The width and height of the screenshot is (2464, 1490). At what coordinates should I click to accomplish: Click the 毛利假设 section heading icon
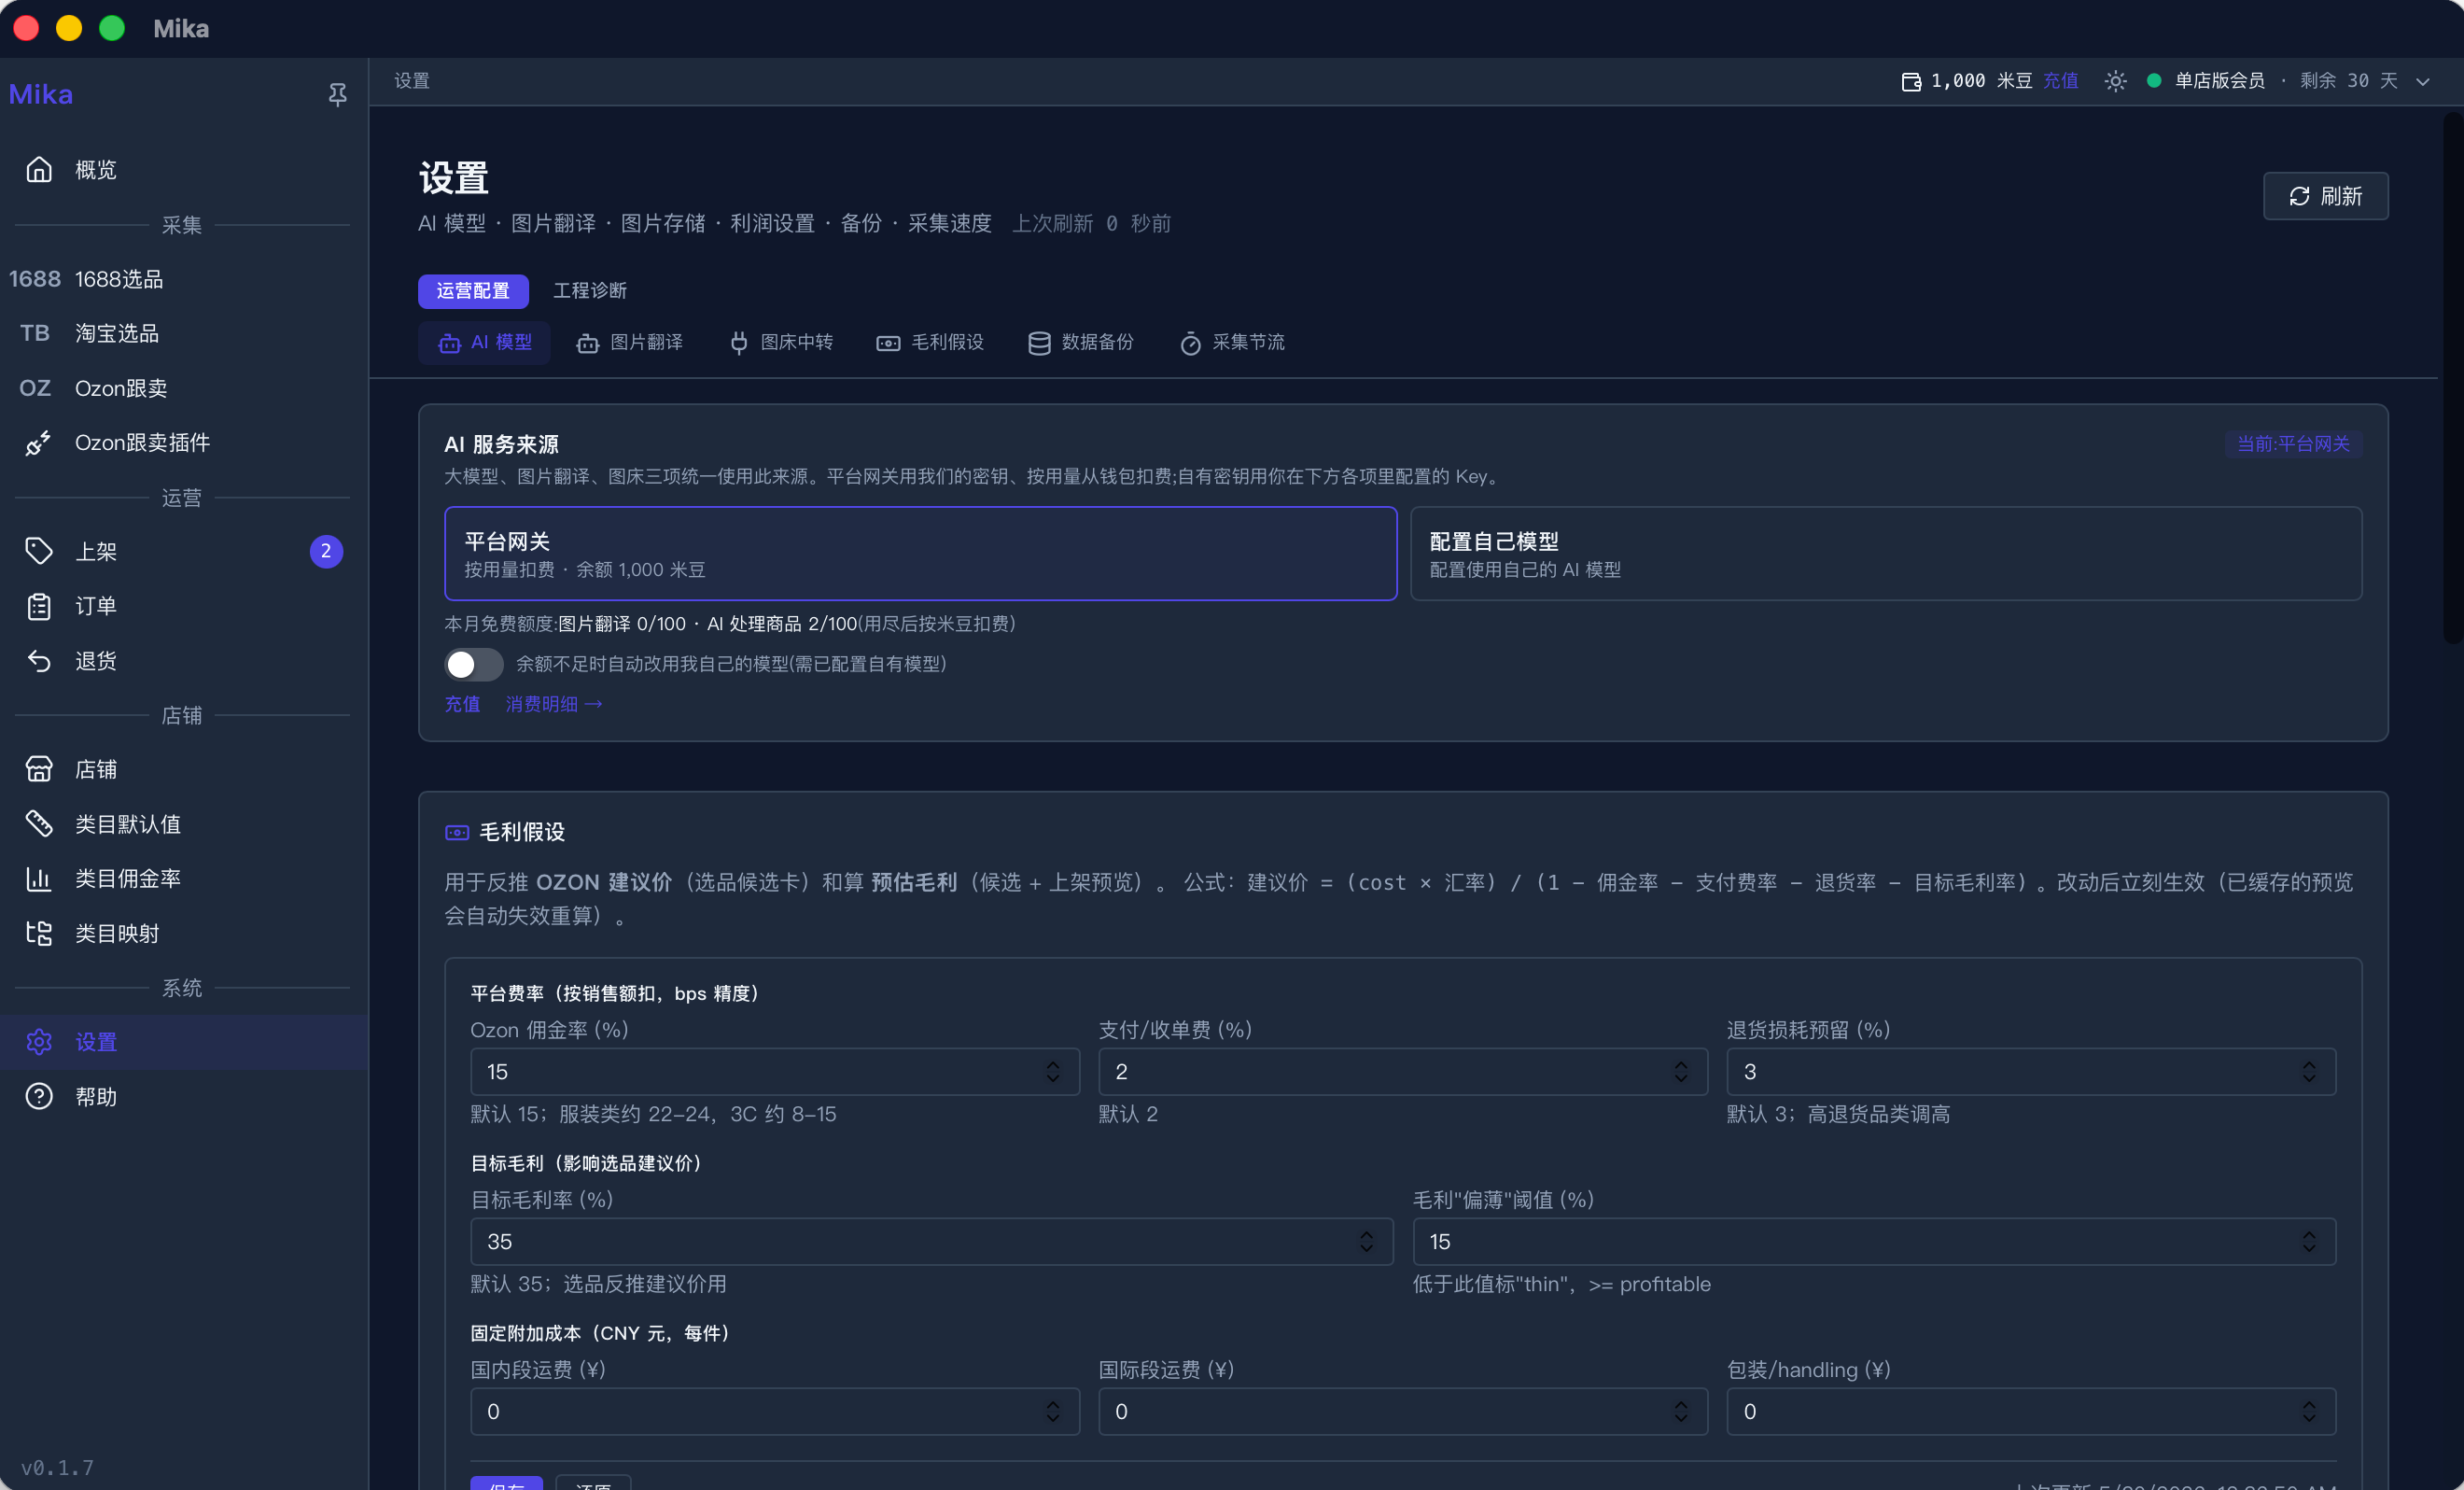click(457, 832)
